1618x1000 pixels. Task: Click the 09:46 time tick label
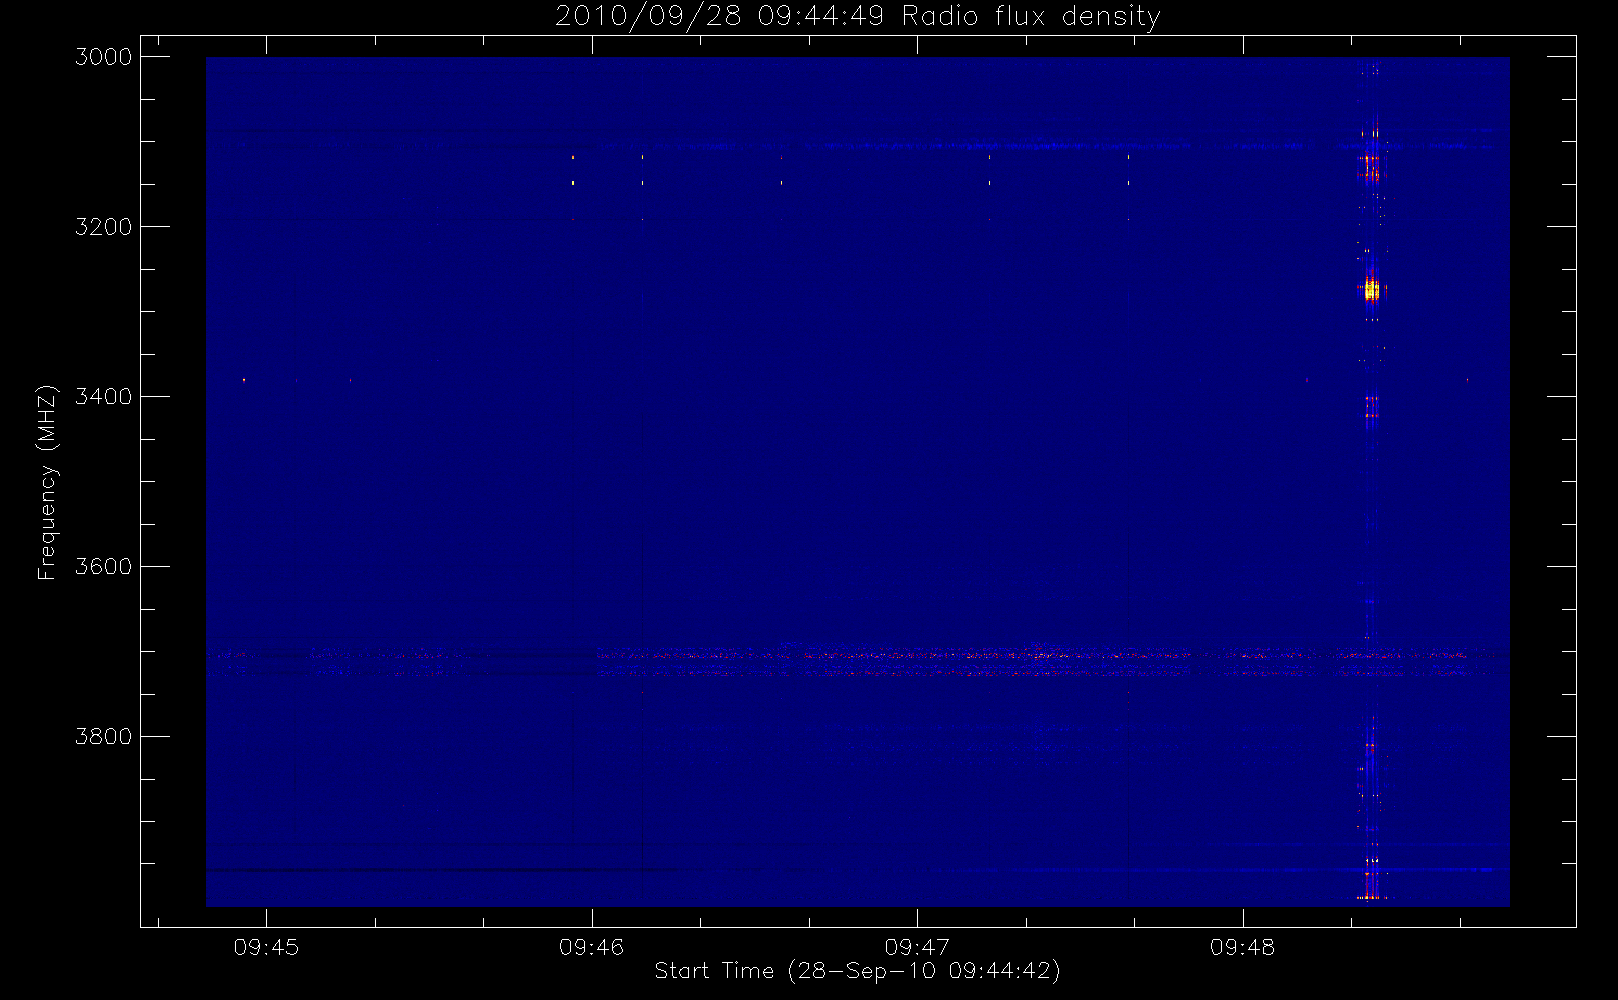592,947
